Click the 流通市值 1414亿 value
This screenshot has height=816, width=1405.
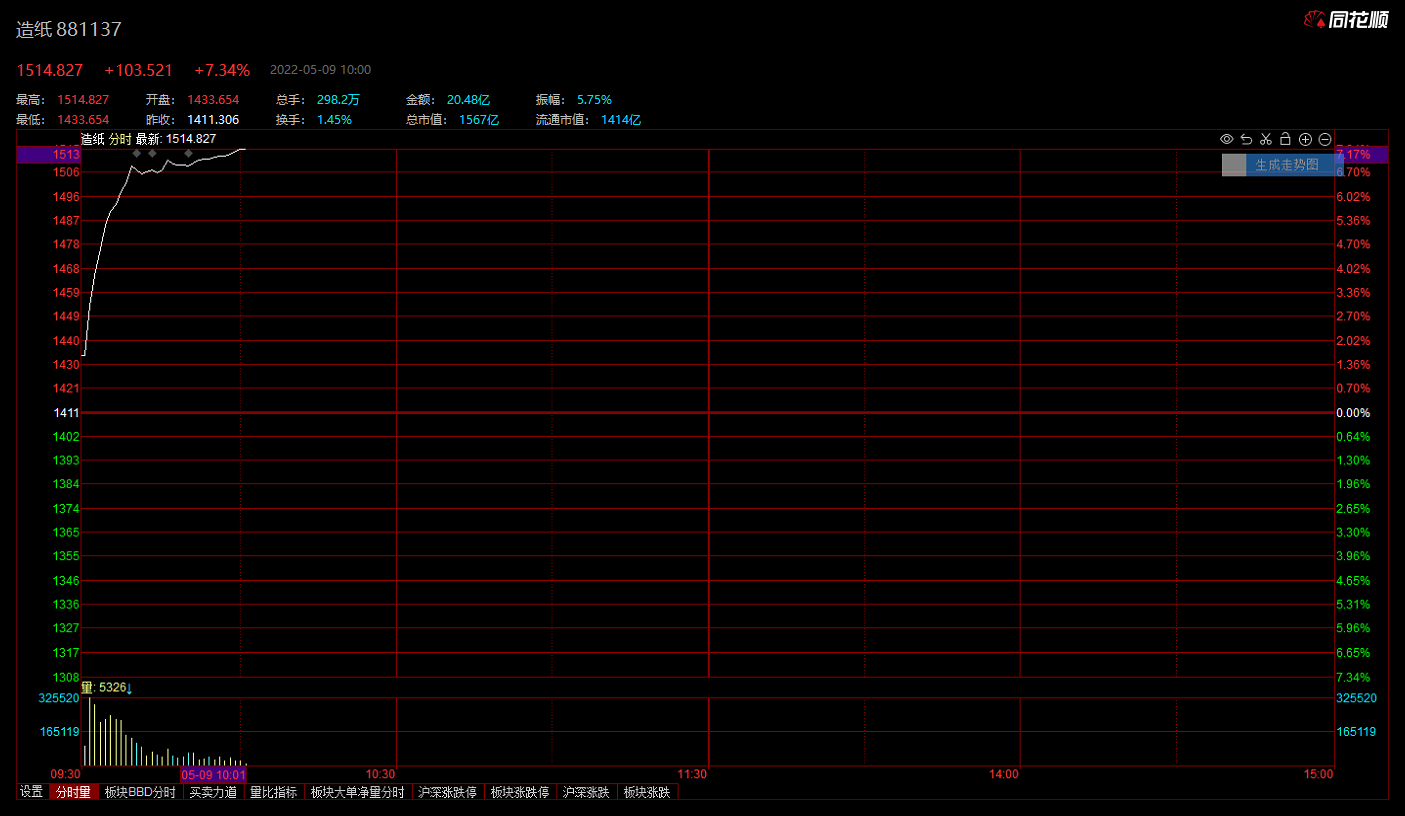click(621, 120)
